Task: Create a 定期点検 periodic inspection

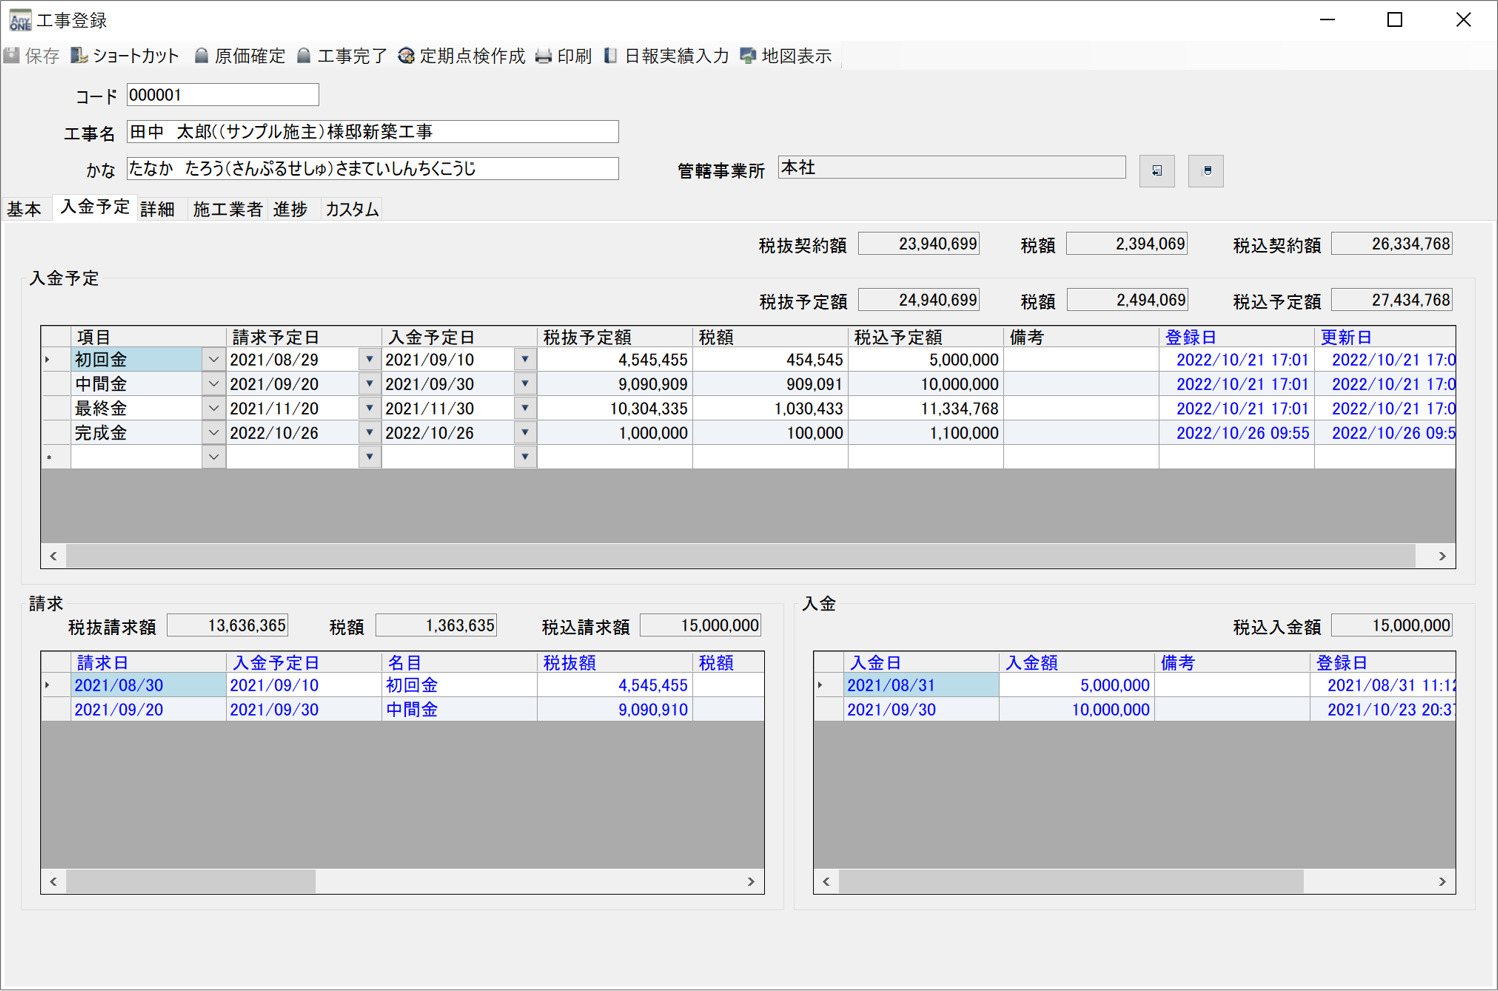Action: tap(466, 56)
